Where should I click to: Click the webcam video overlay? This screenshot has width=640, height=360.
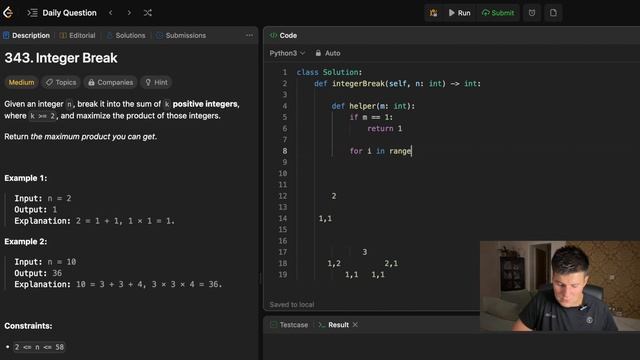point(560,286)
